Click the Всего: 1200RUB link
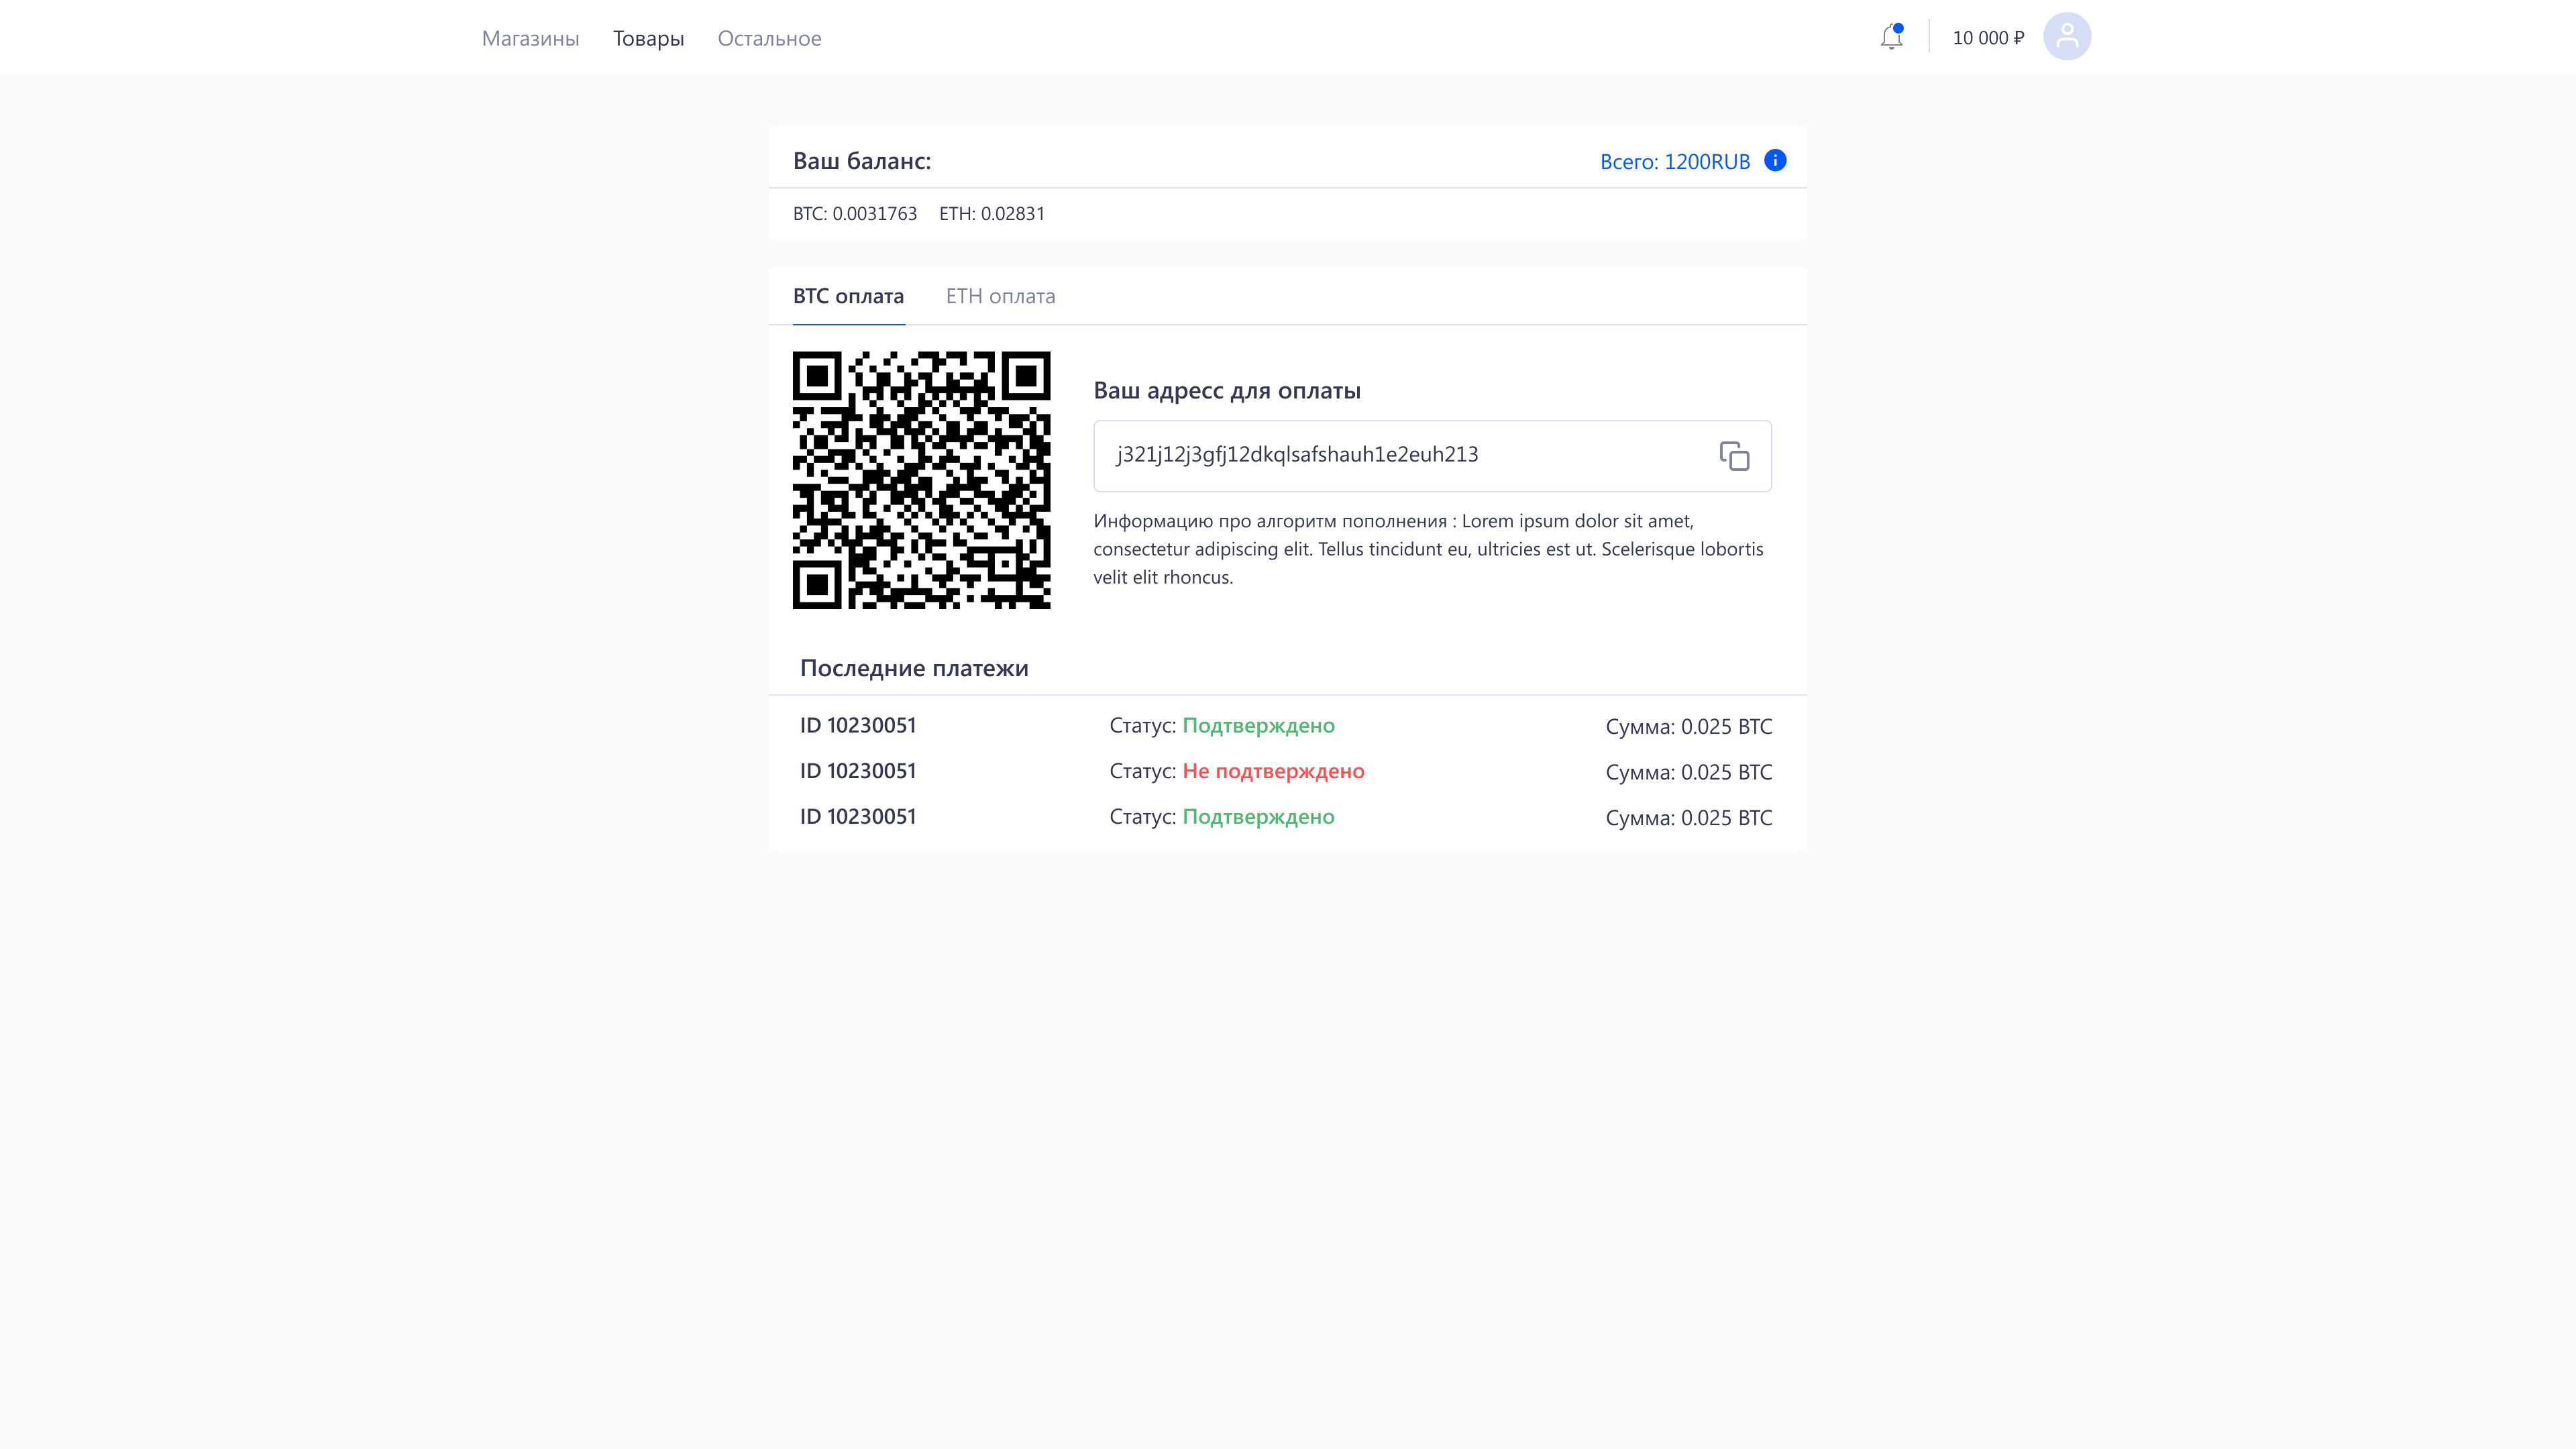The height and width of the screenshot is (1449, 2576). tap(1674, 162)
